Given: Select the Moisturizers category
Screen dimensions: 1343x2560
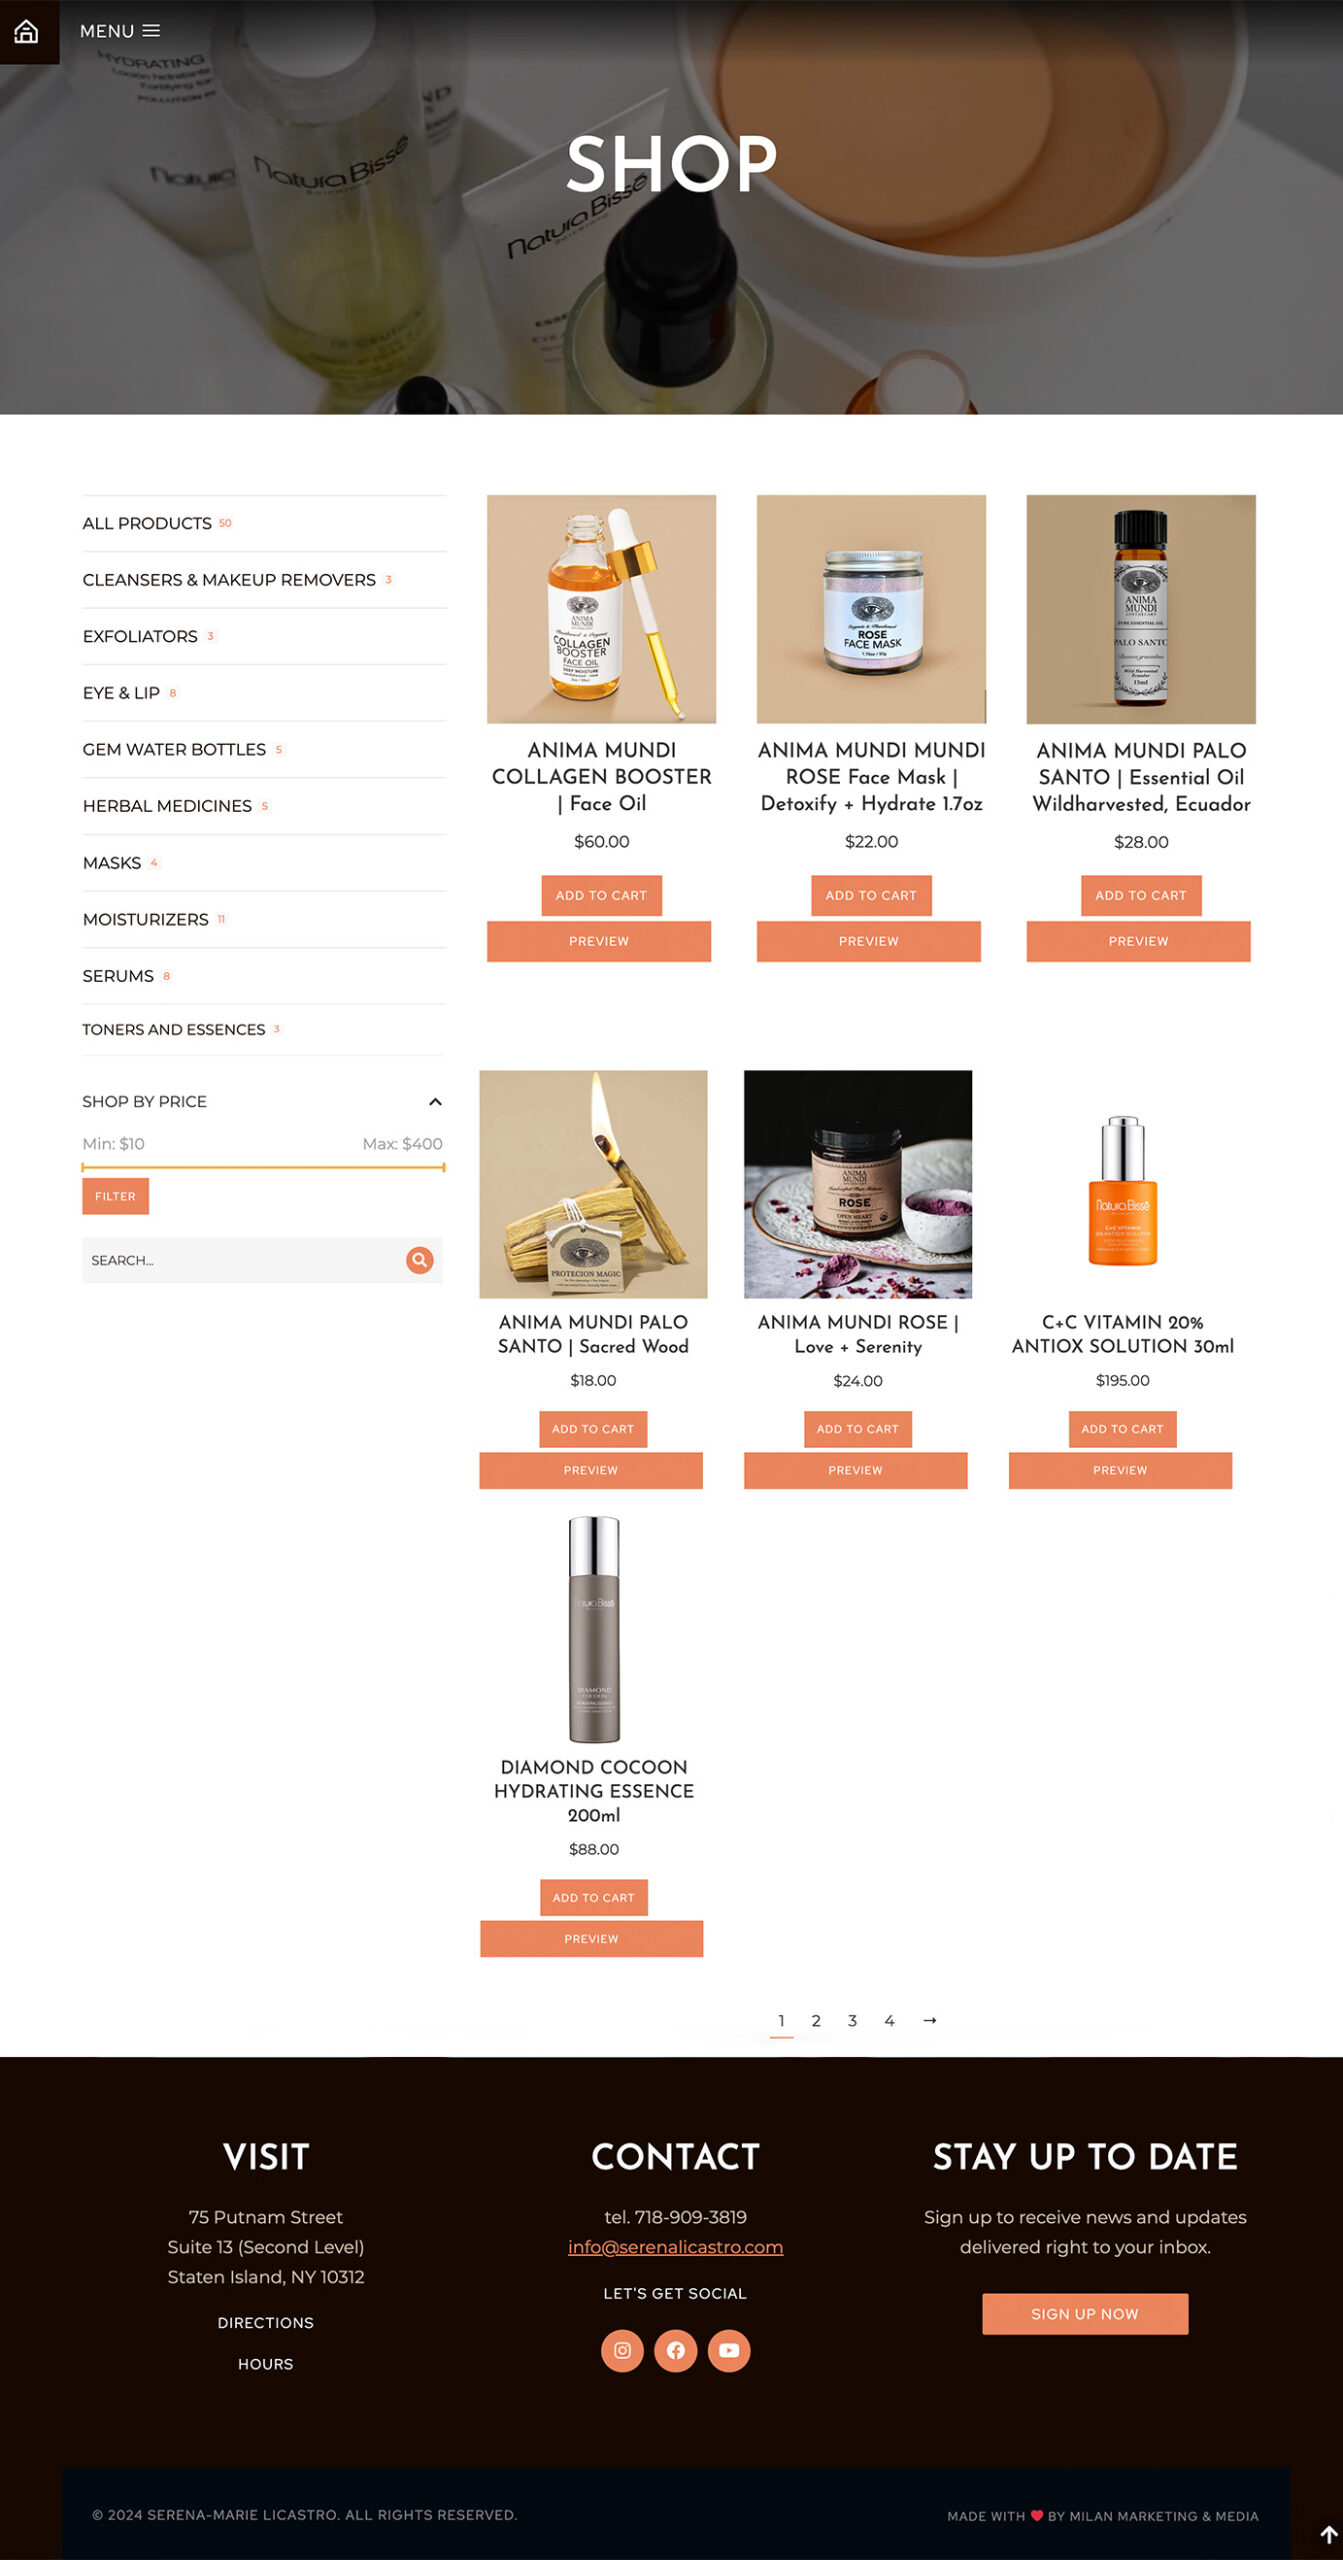Looking at the screenshot, I should [x=146, y=919].
